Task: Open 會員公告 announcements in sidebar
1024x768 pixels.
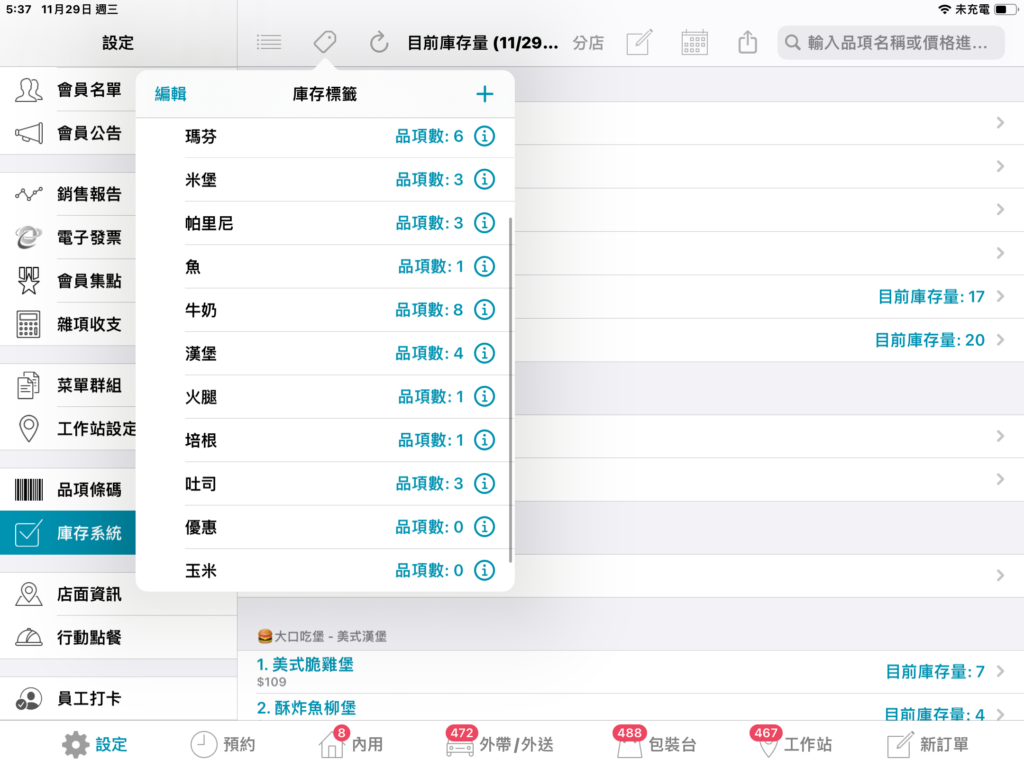Action: [68, 133]
